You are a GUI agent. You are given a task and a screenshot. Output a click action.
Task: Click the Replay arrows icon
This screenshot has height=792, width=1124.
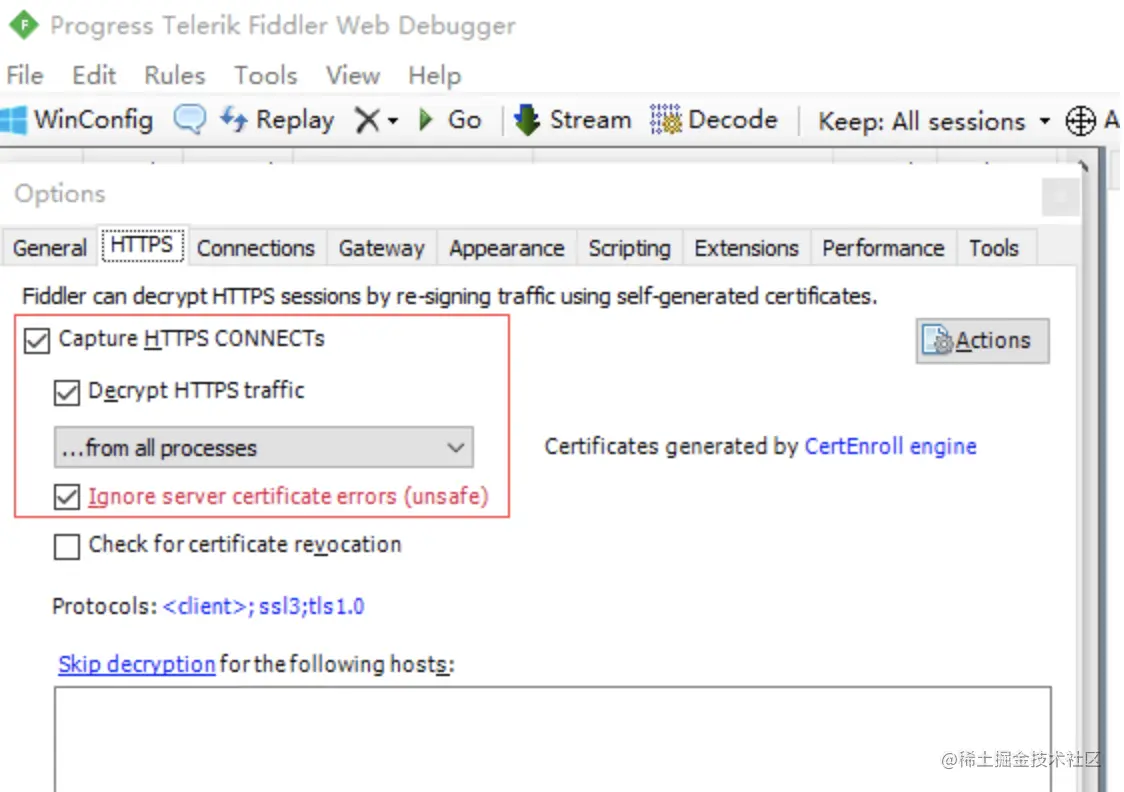234,119
